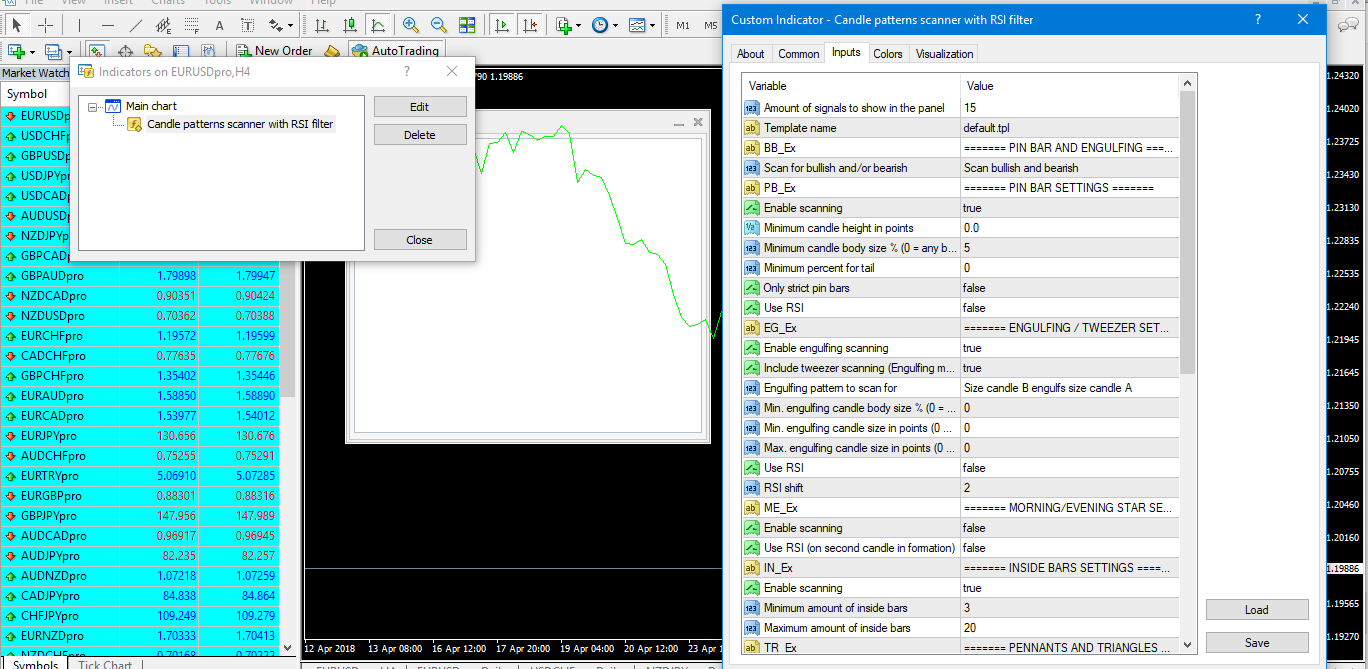The height and width of the screenshot is (669, 1368).
Task: Toggle chart Auto Scroll icon
Action: tap(502, 25)
